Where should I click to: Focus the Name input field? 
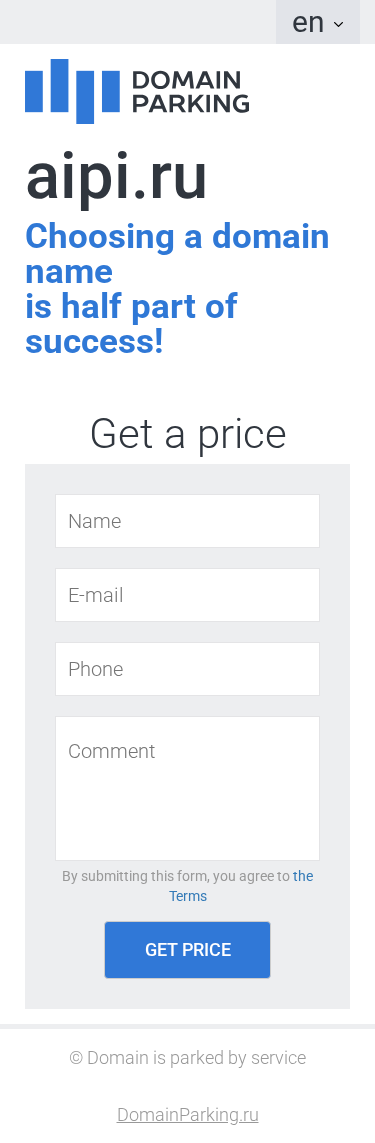[x=188, y=521]
